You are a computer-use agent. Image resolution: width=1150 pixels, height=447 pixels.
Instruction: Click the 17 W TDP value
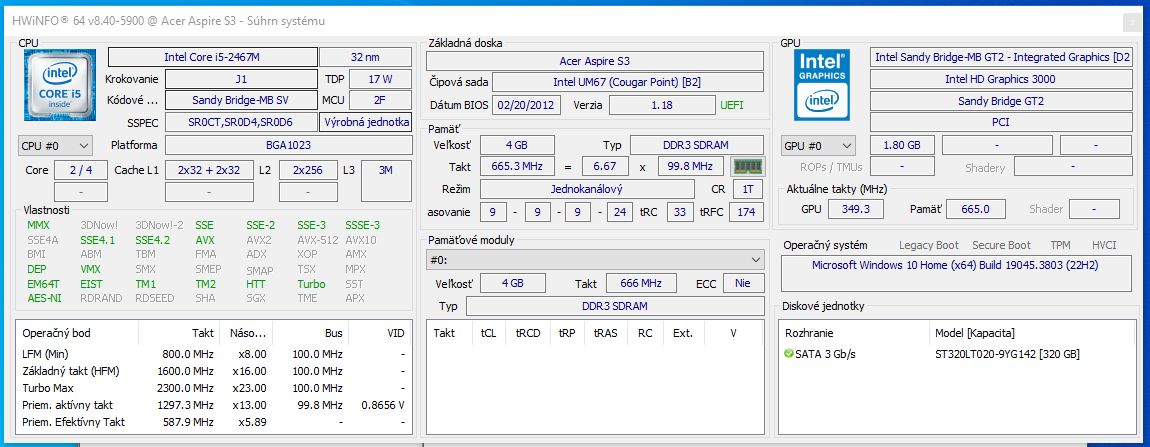[380, 79]
